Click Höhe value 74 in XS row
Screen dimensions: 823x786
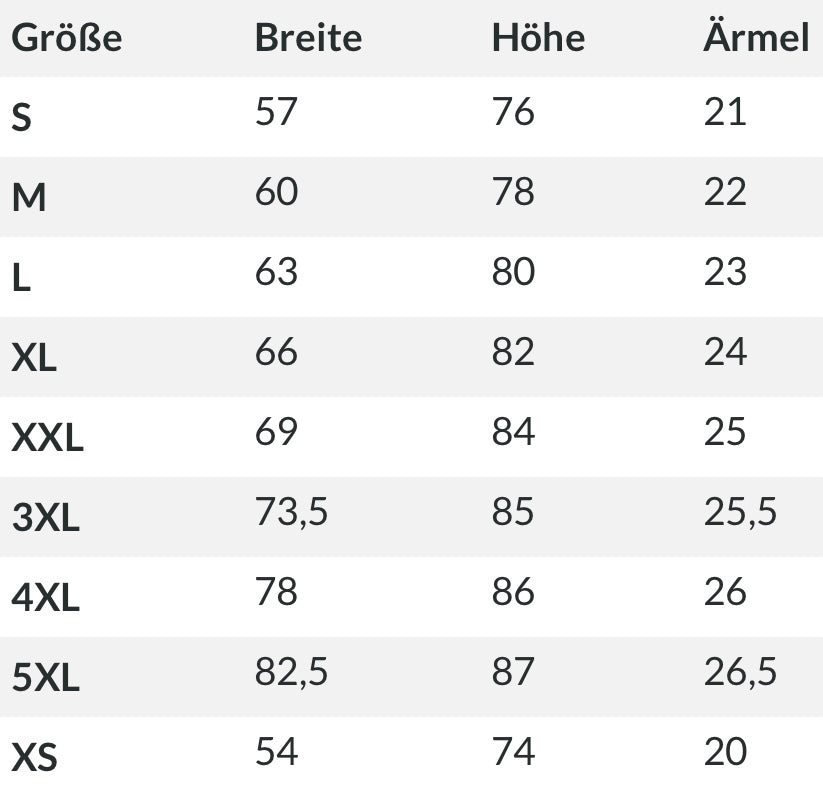513,752
